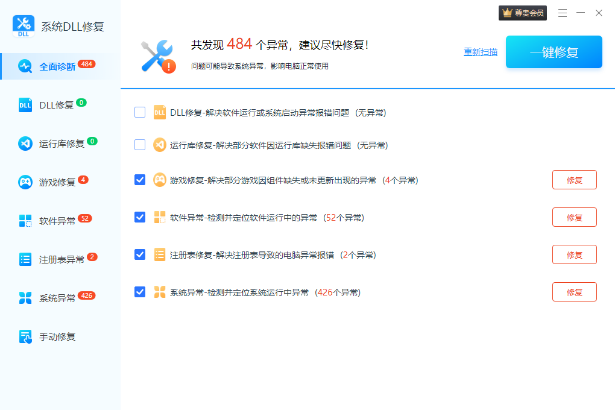Check the 运行库修复 checkbox
This screenshot has width=615, height=410.
140,144
